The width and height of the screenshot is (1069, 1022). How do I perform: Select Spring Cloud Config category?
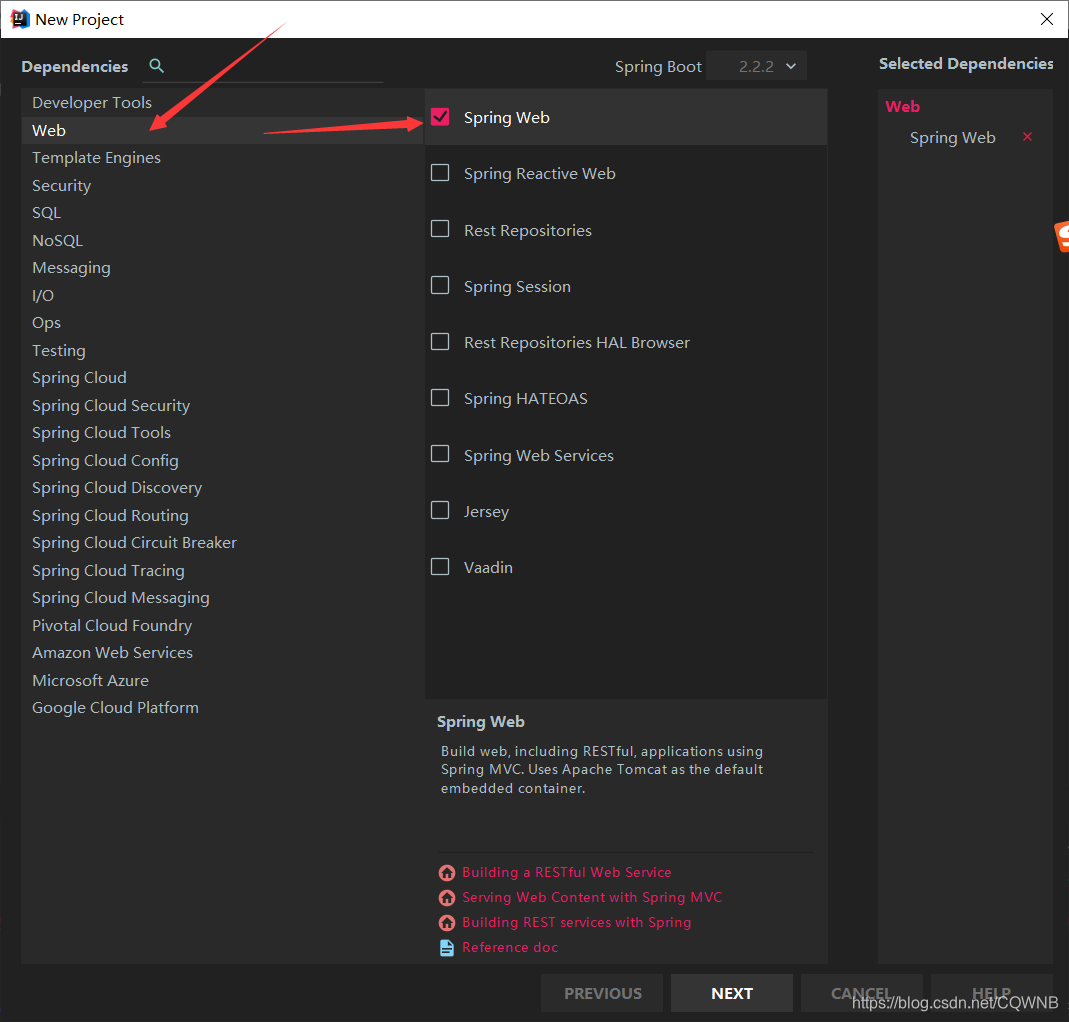(222, 461)
